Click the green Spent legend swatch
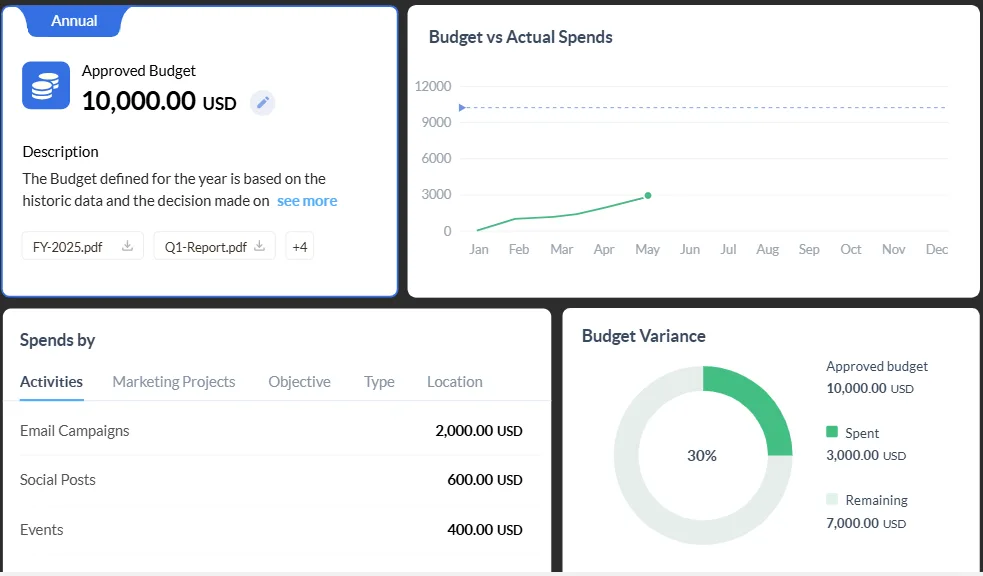The height and width of the screenshot is (576, 983). pos(832,432)
